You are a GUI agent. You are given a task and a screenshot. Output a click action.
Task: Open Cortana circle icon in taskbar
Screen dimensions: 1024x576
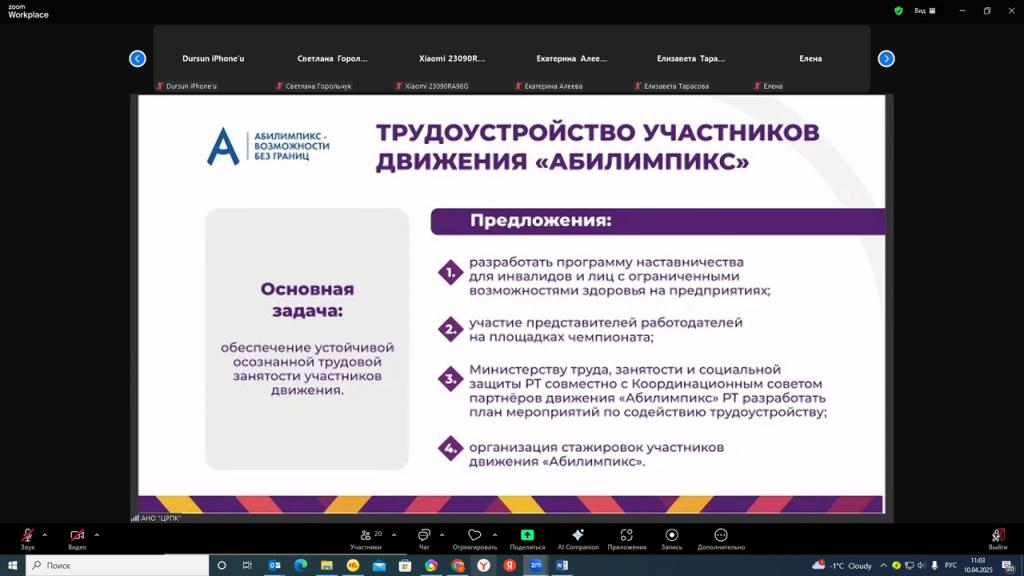[x=221, y=566]
